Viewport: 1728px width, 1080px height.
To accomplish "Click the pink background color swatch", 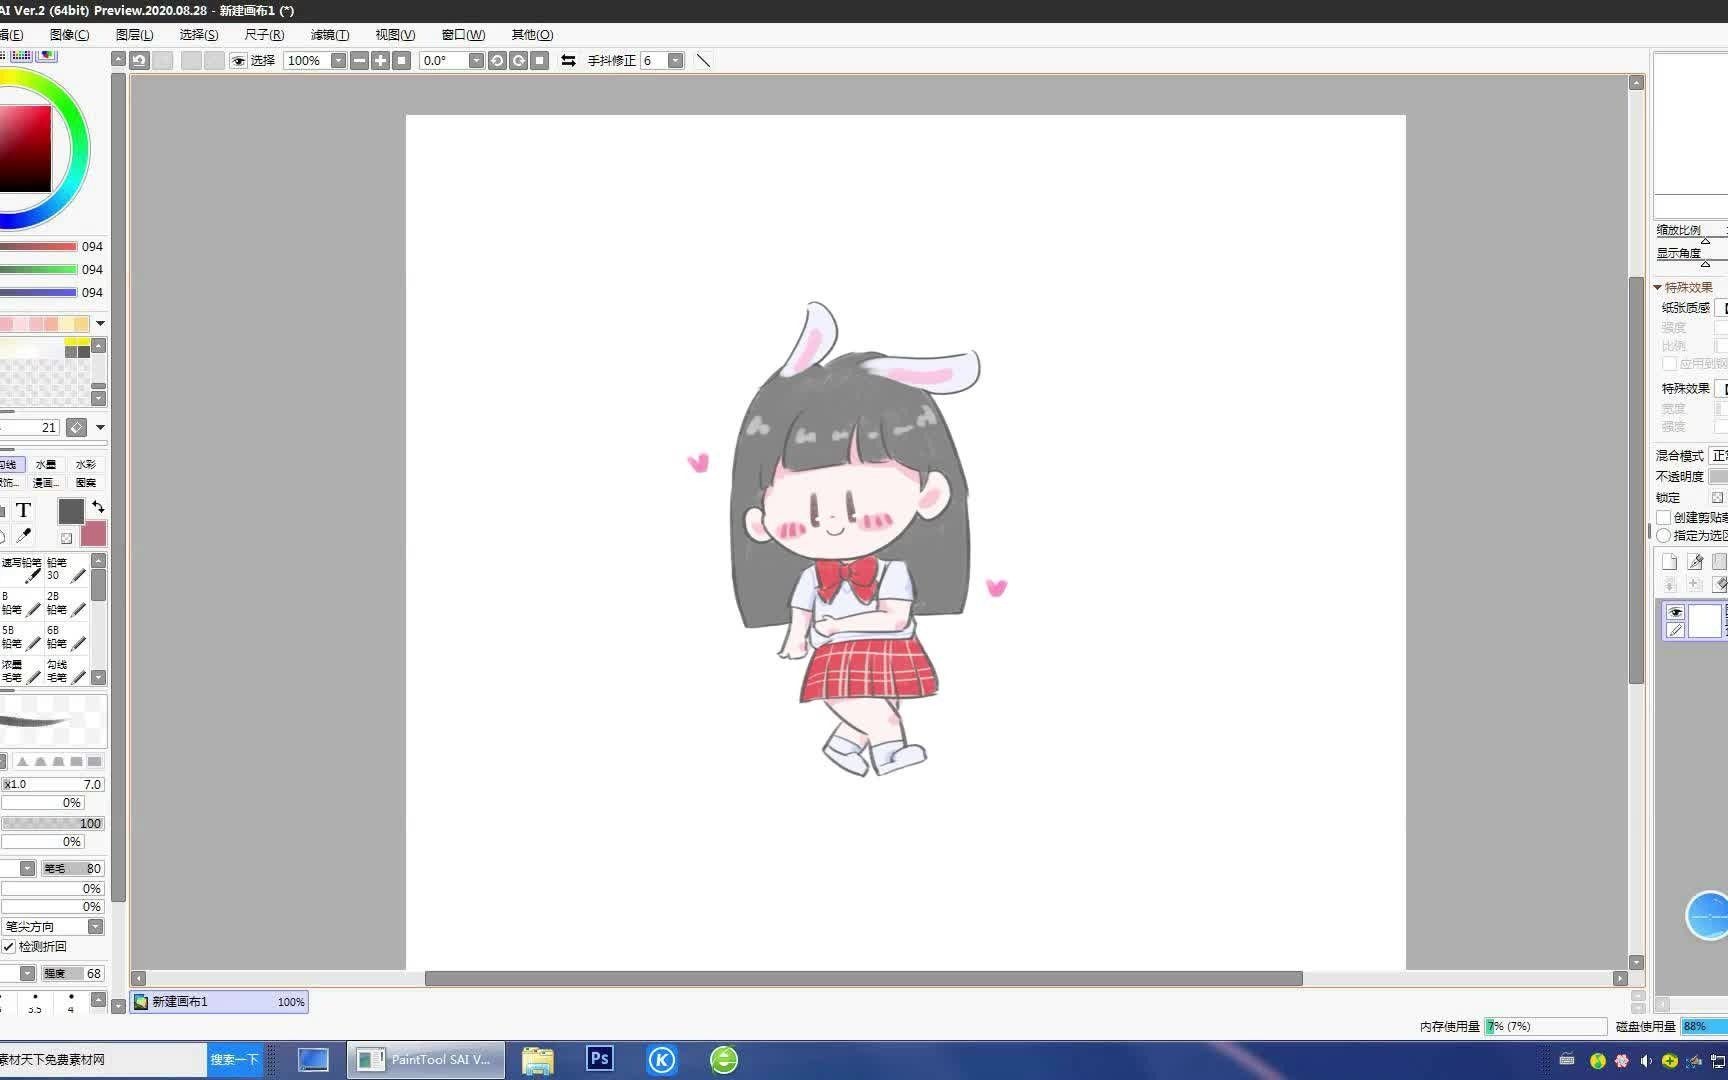I will point(94,533).
